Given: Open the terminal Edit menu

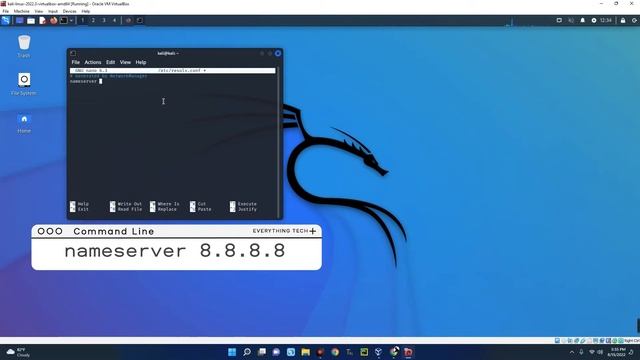Looking at the screenshot, I should point(111,62).
